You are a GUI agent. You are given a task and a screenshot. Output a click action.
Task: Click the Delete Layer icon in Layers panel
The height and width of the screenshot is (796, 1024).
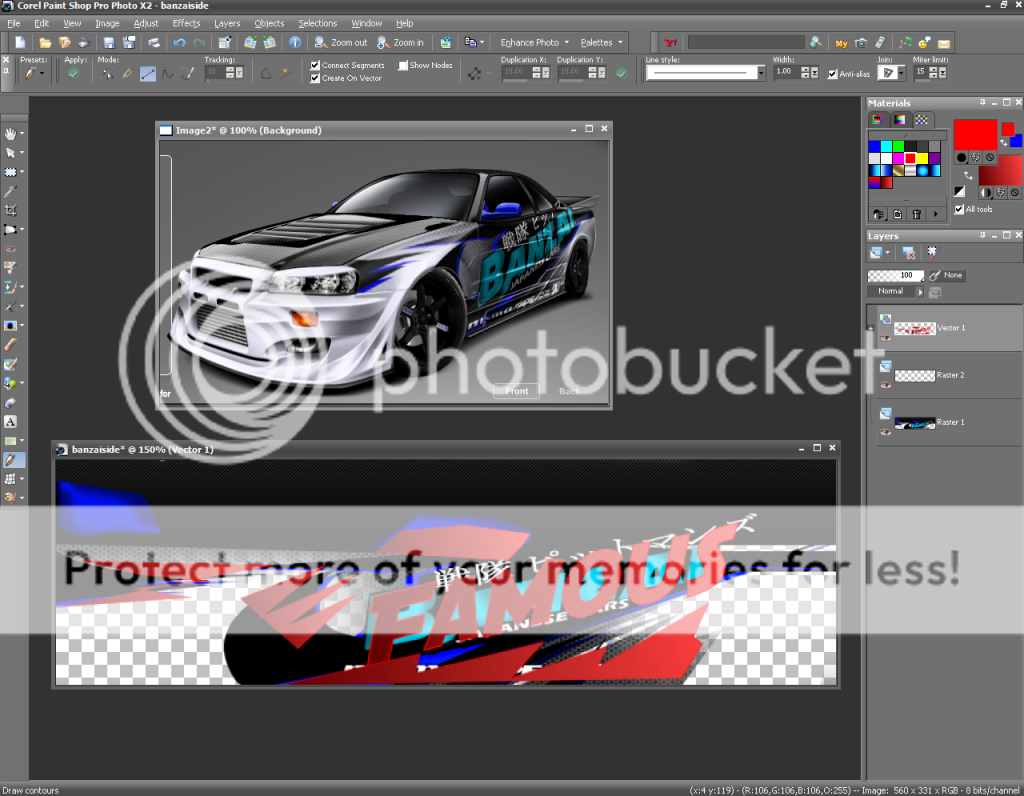pos(908,253)
